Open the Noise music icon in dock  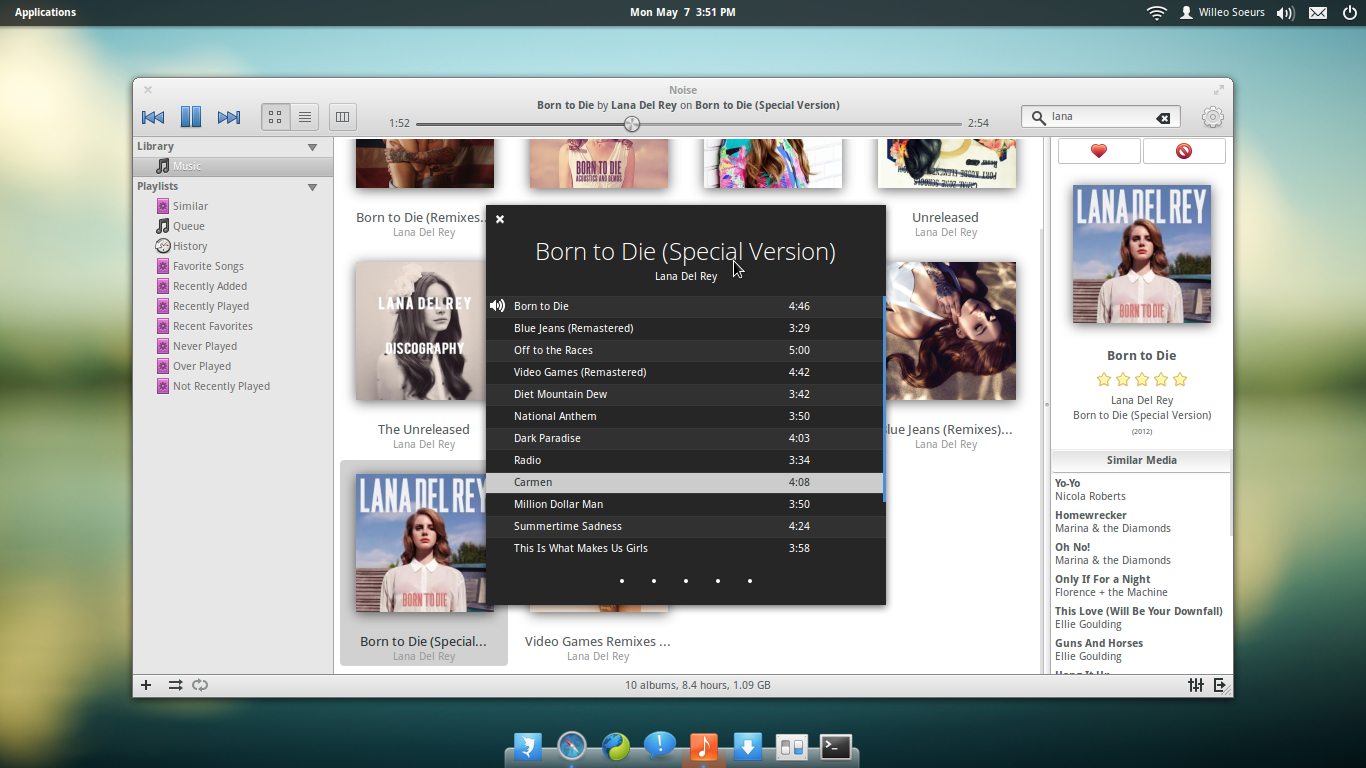[704, 747]
